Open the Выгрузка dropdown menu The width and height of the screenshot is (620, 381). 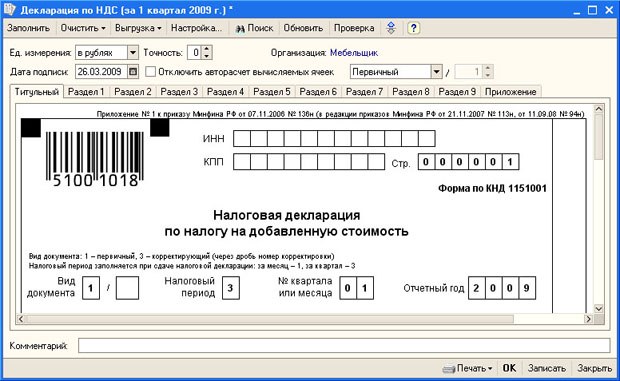click(x=138, y=28)
